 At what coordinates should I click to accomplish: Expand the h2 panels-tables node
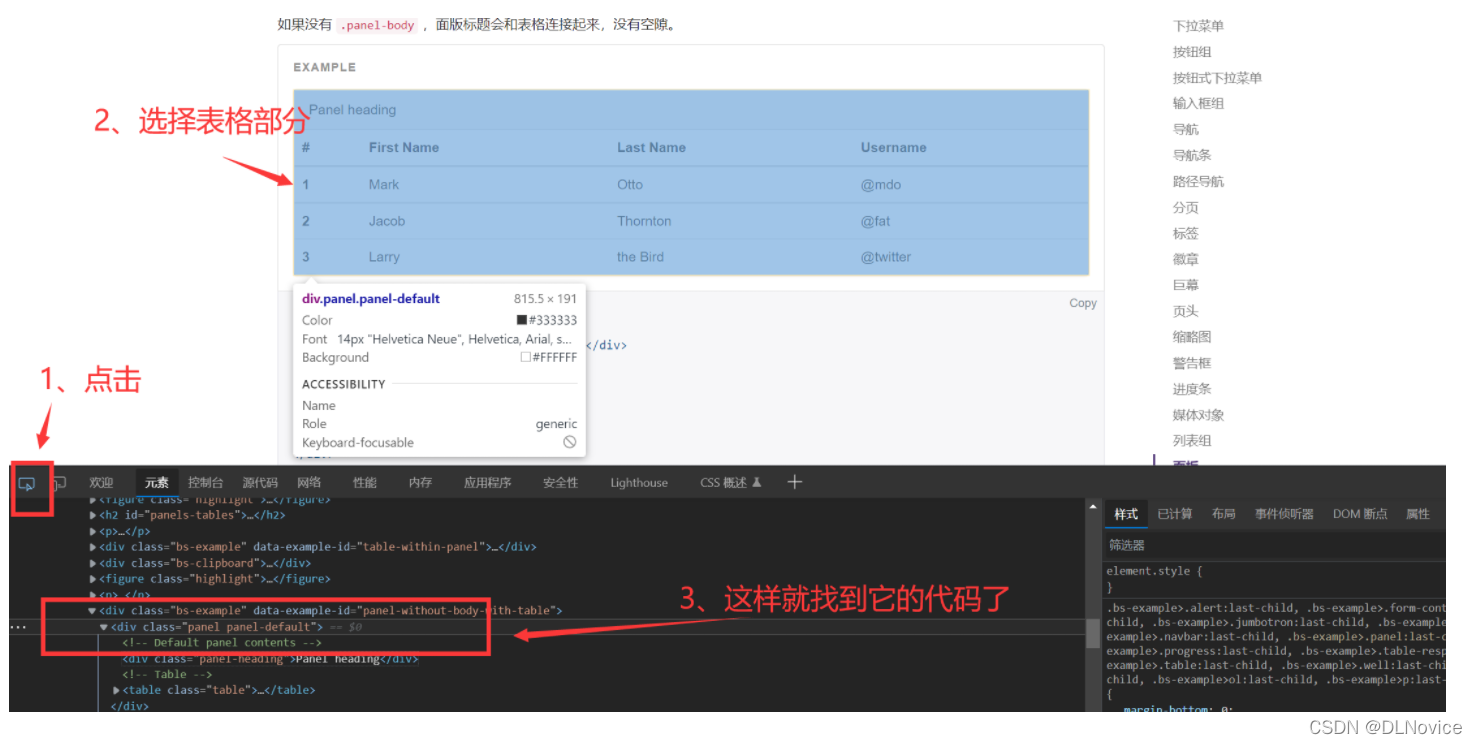click(x=93, y=515)
